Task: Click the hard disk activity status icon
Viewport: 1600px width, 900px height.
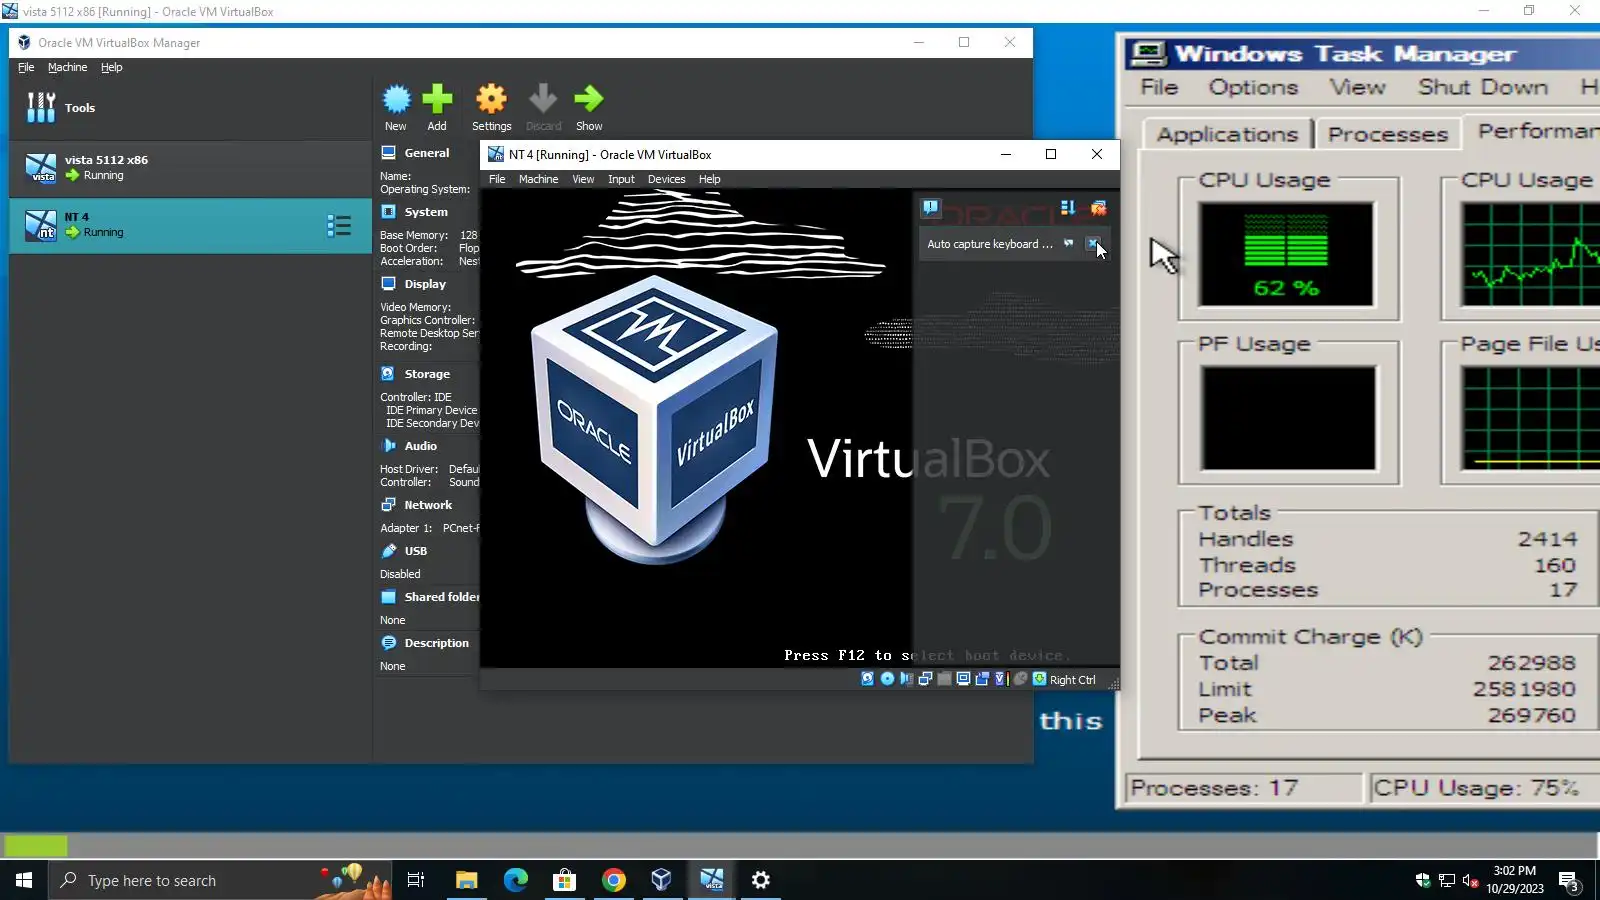Action: (x=867, y=679)
